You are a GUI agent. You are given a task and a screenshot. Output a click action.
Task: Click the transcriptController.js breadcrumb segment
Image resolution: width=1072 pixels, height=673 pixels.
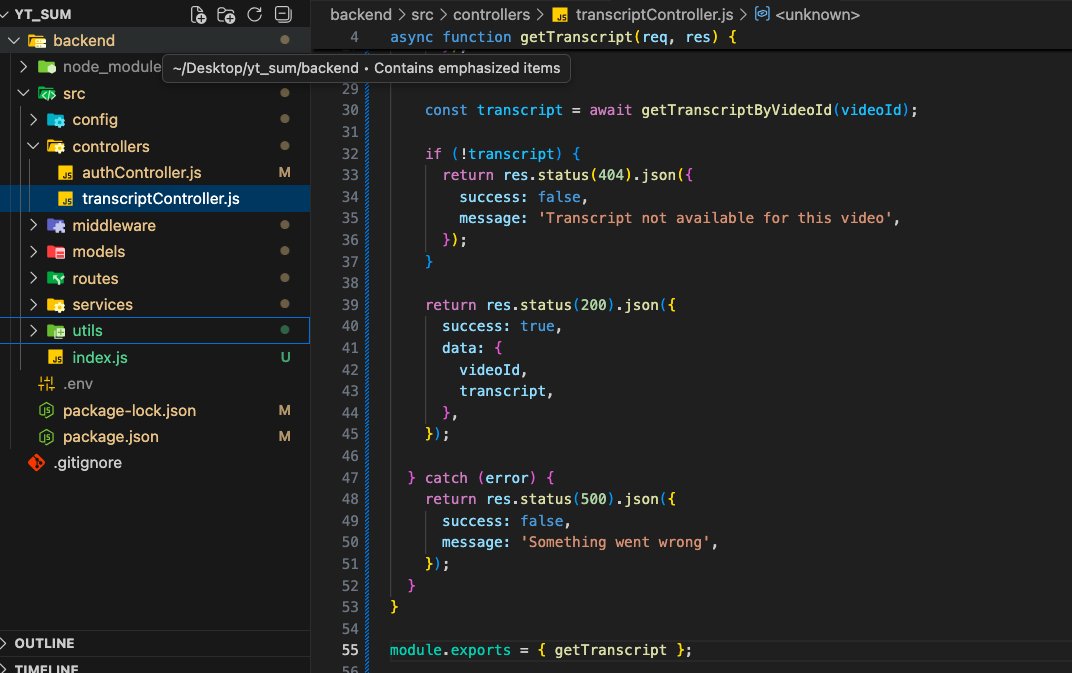[654, 14]
